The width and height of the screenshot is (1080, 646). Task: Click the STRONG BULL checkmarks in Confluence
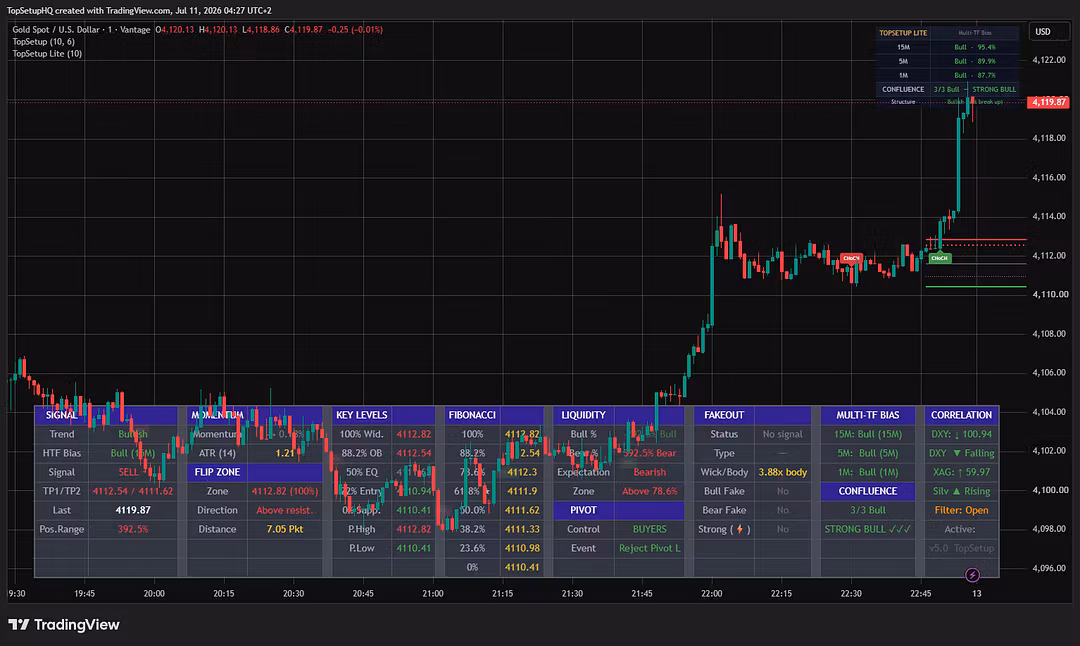pyautogui.click(x=900, y=529)
